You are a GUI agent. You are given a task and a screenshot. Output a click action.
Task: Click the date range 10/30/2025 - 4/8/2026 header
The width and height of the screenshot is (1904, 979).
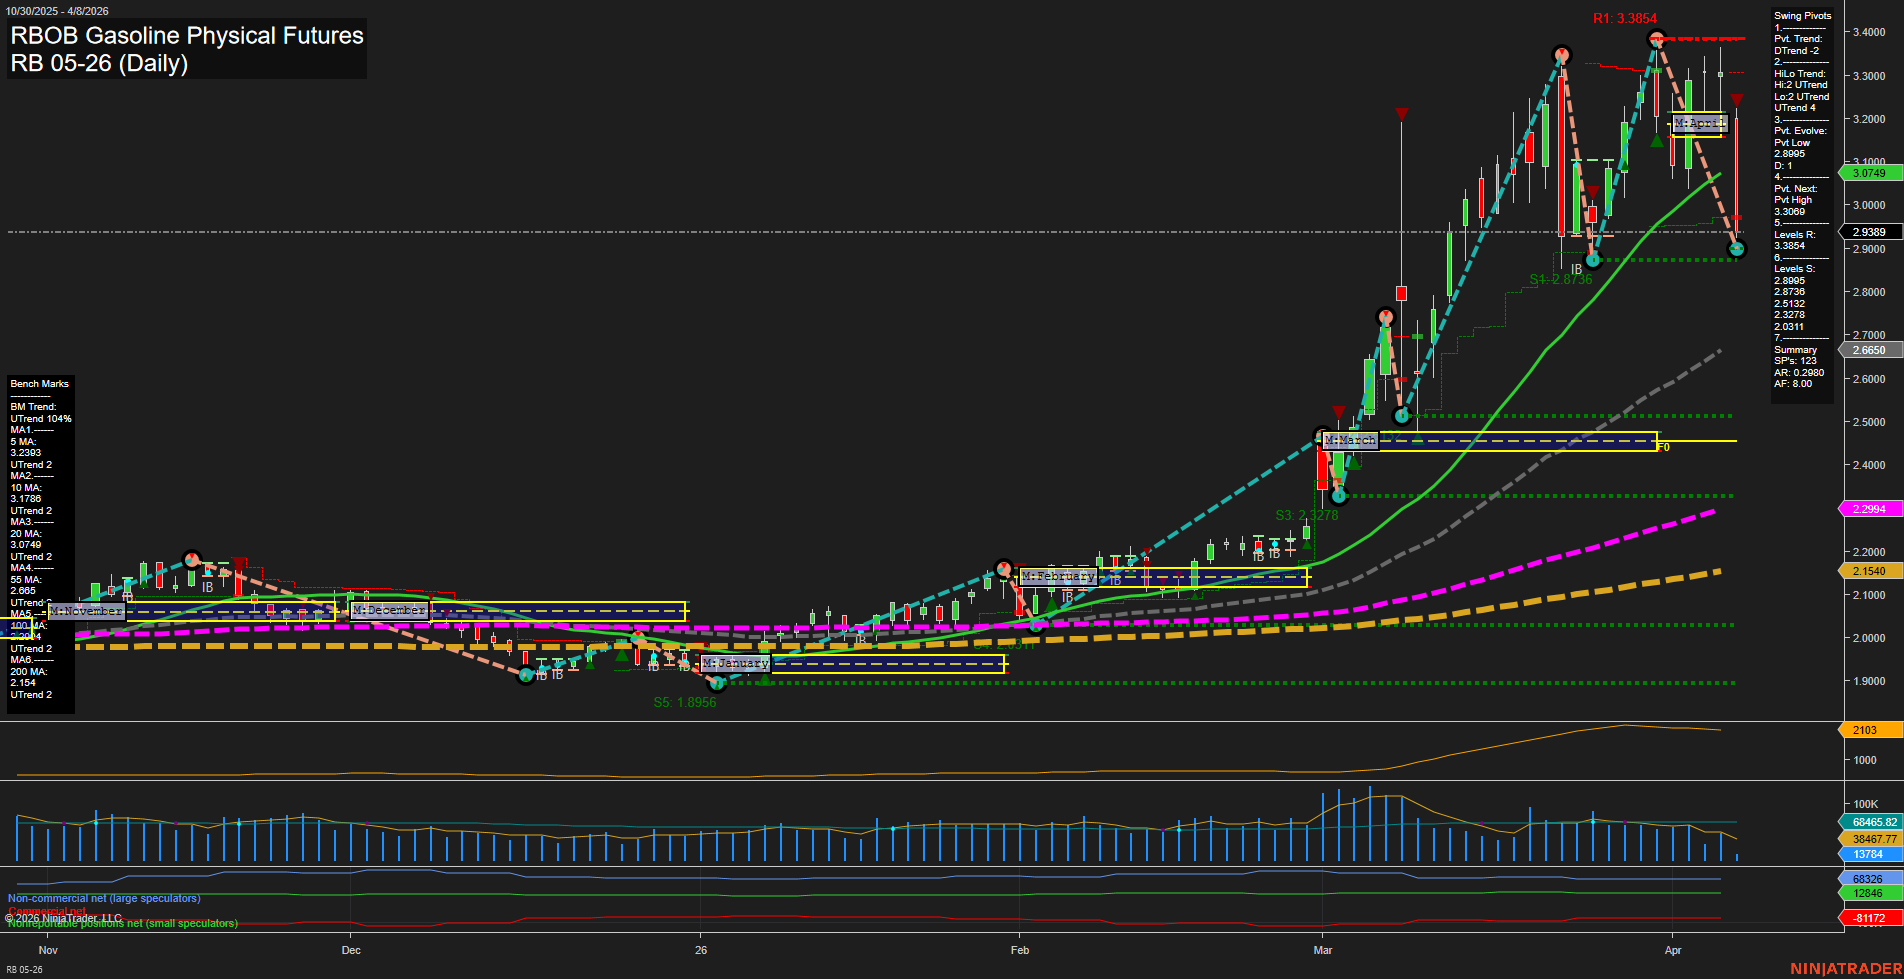pyautogui.click(x=58, y=10)
